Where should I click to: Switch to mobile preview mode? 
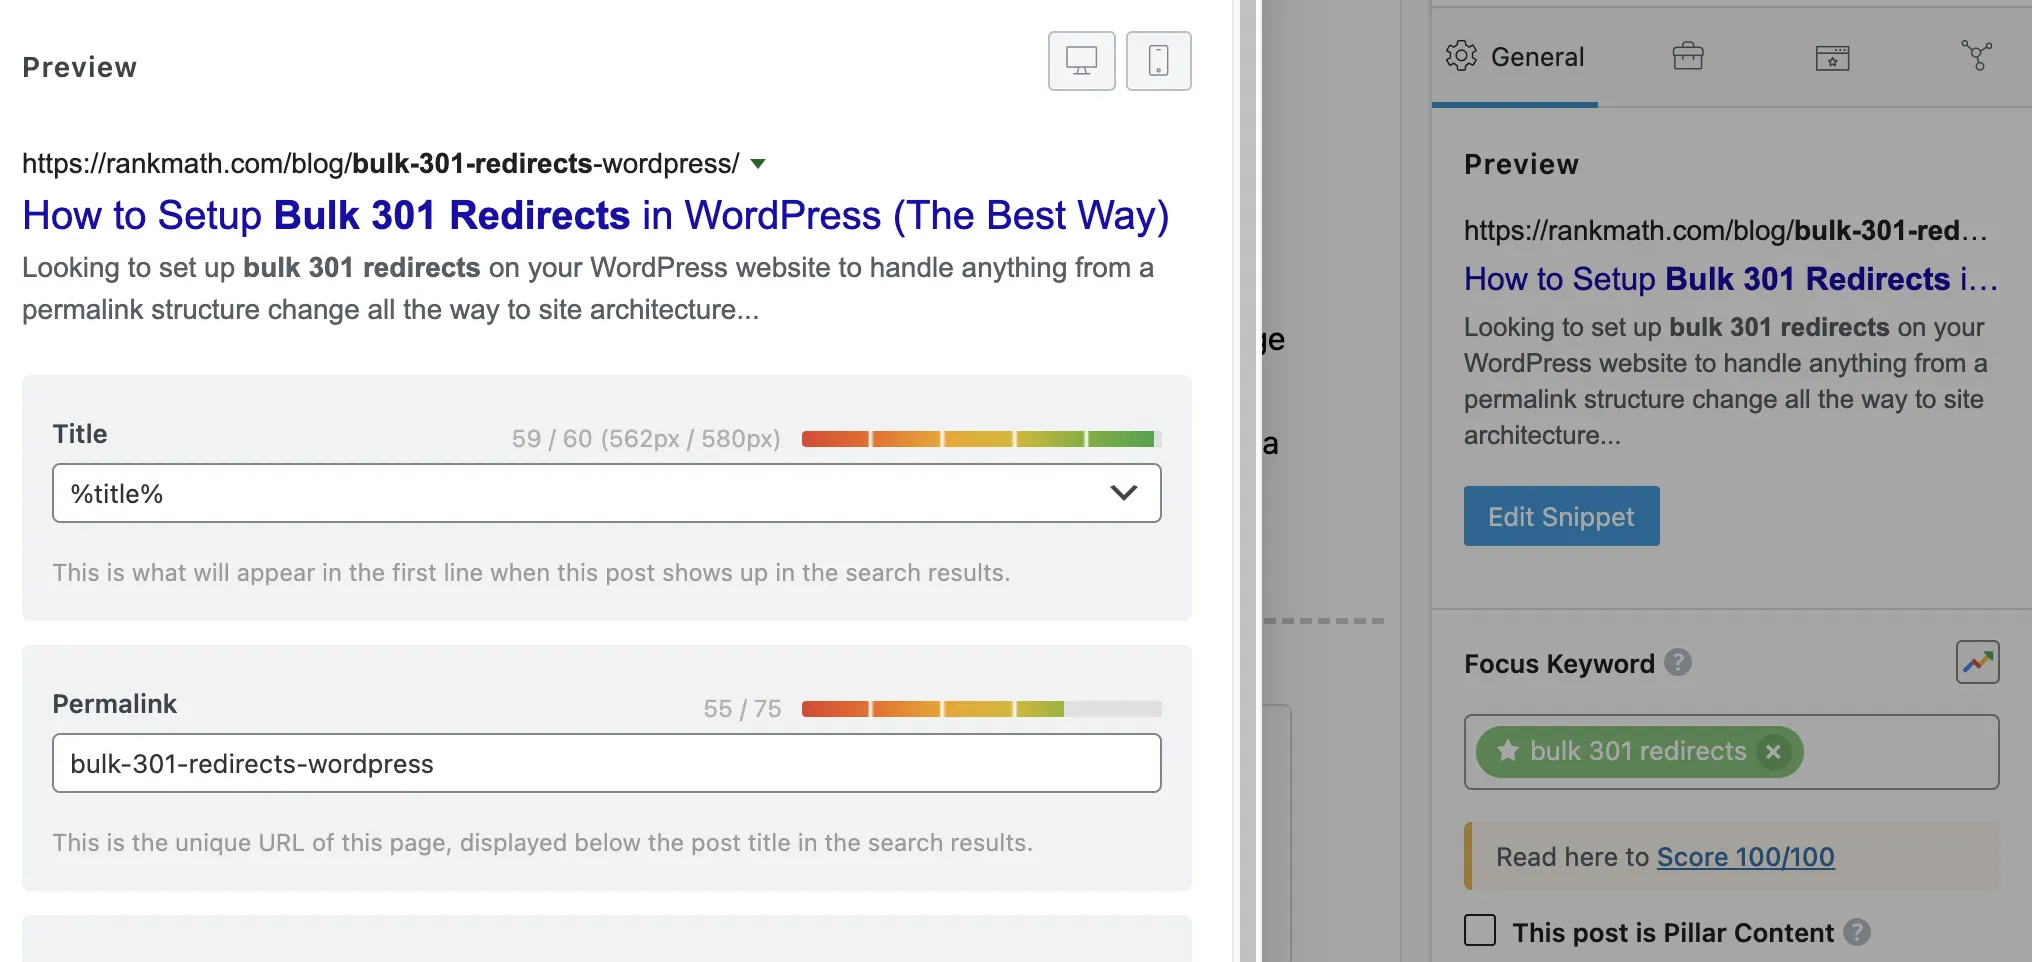click(x=1158, y=61)
